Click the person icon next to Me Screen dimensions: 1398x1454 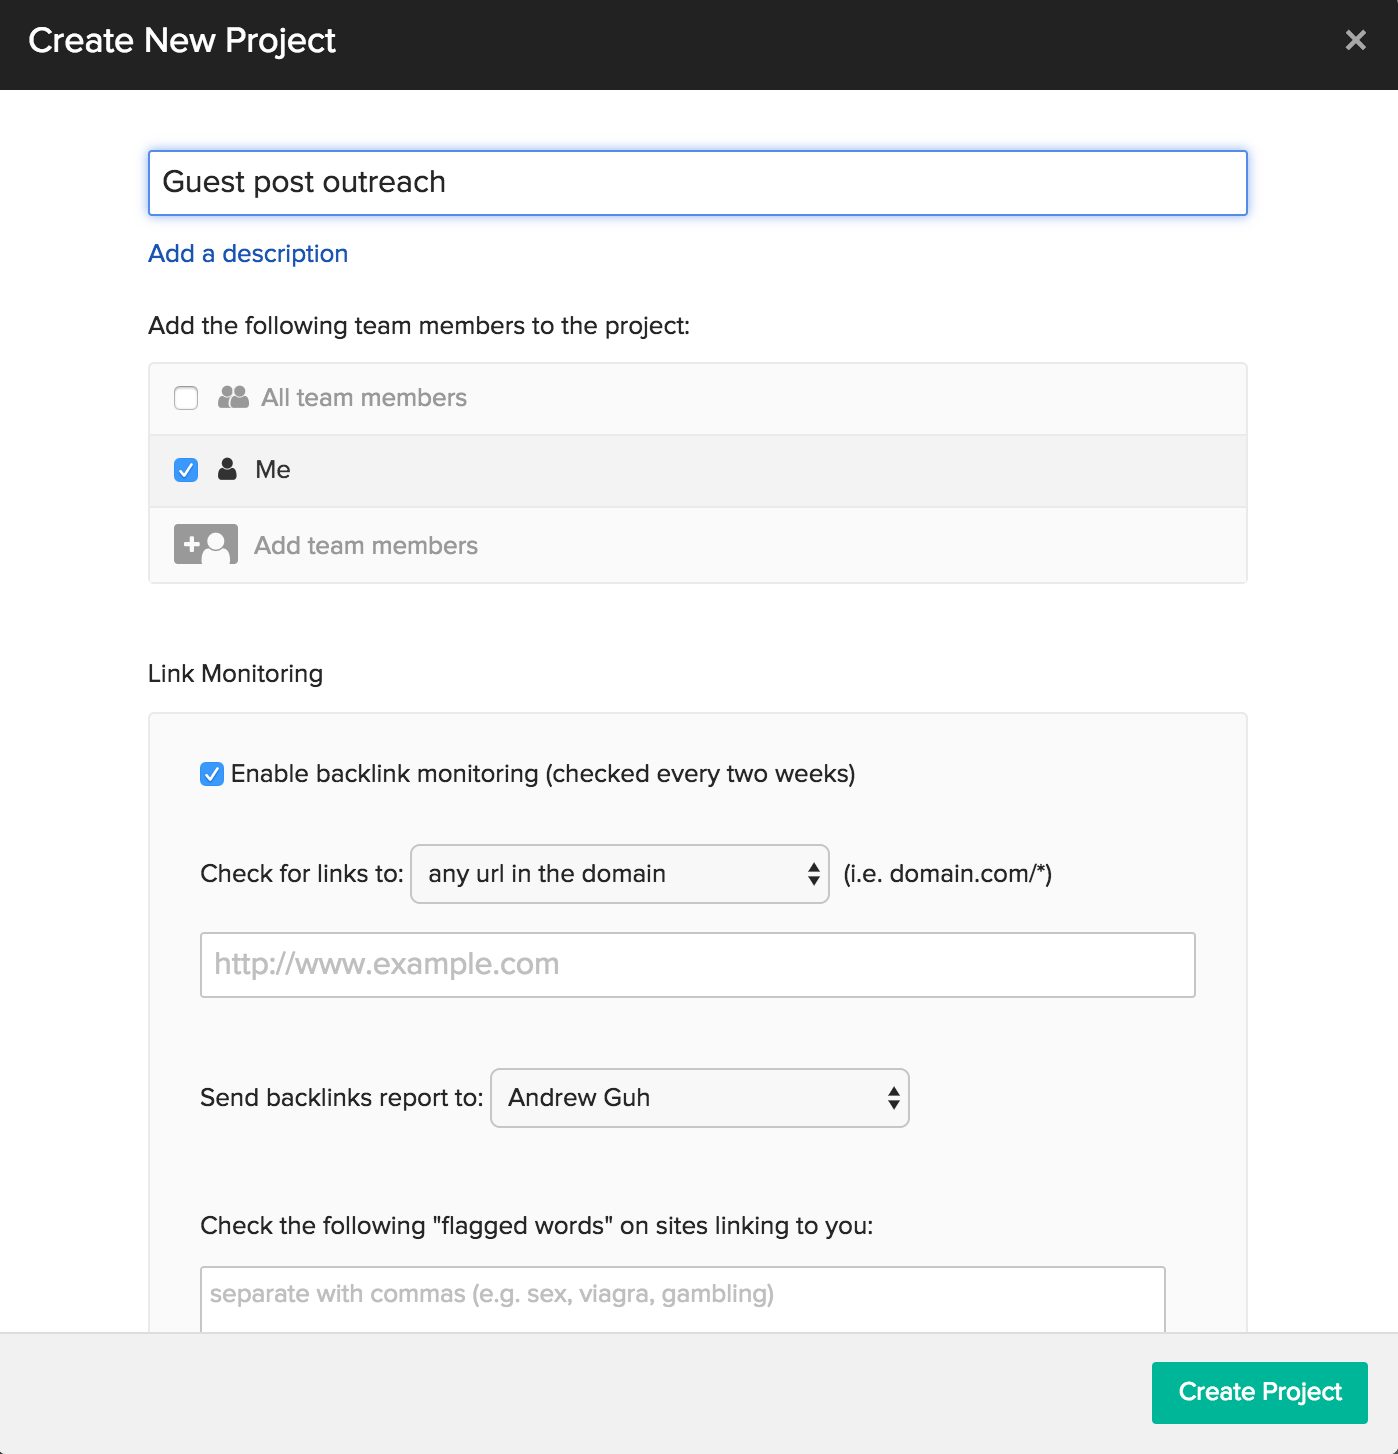coord(228,469)
